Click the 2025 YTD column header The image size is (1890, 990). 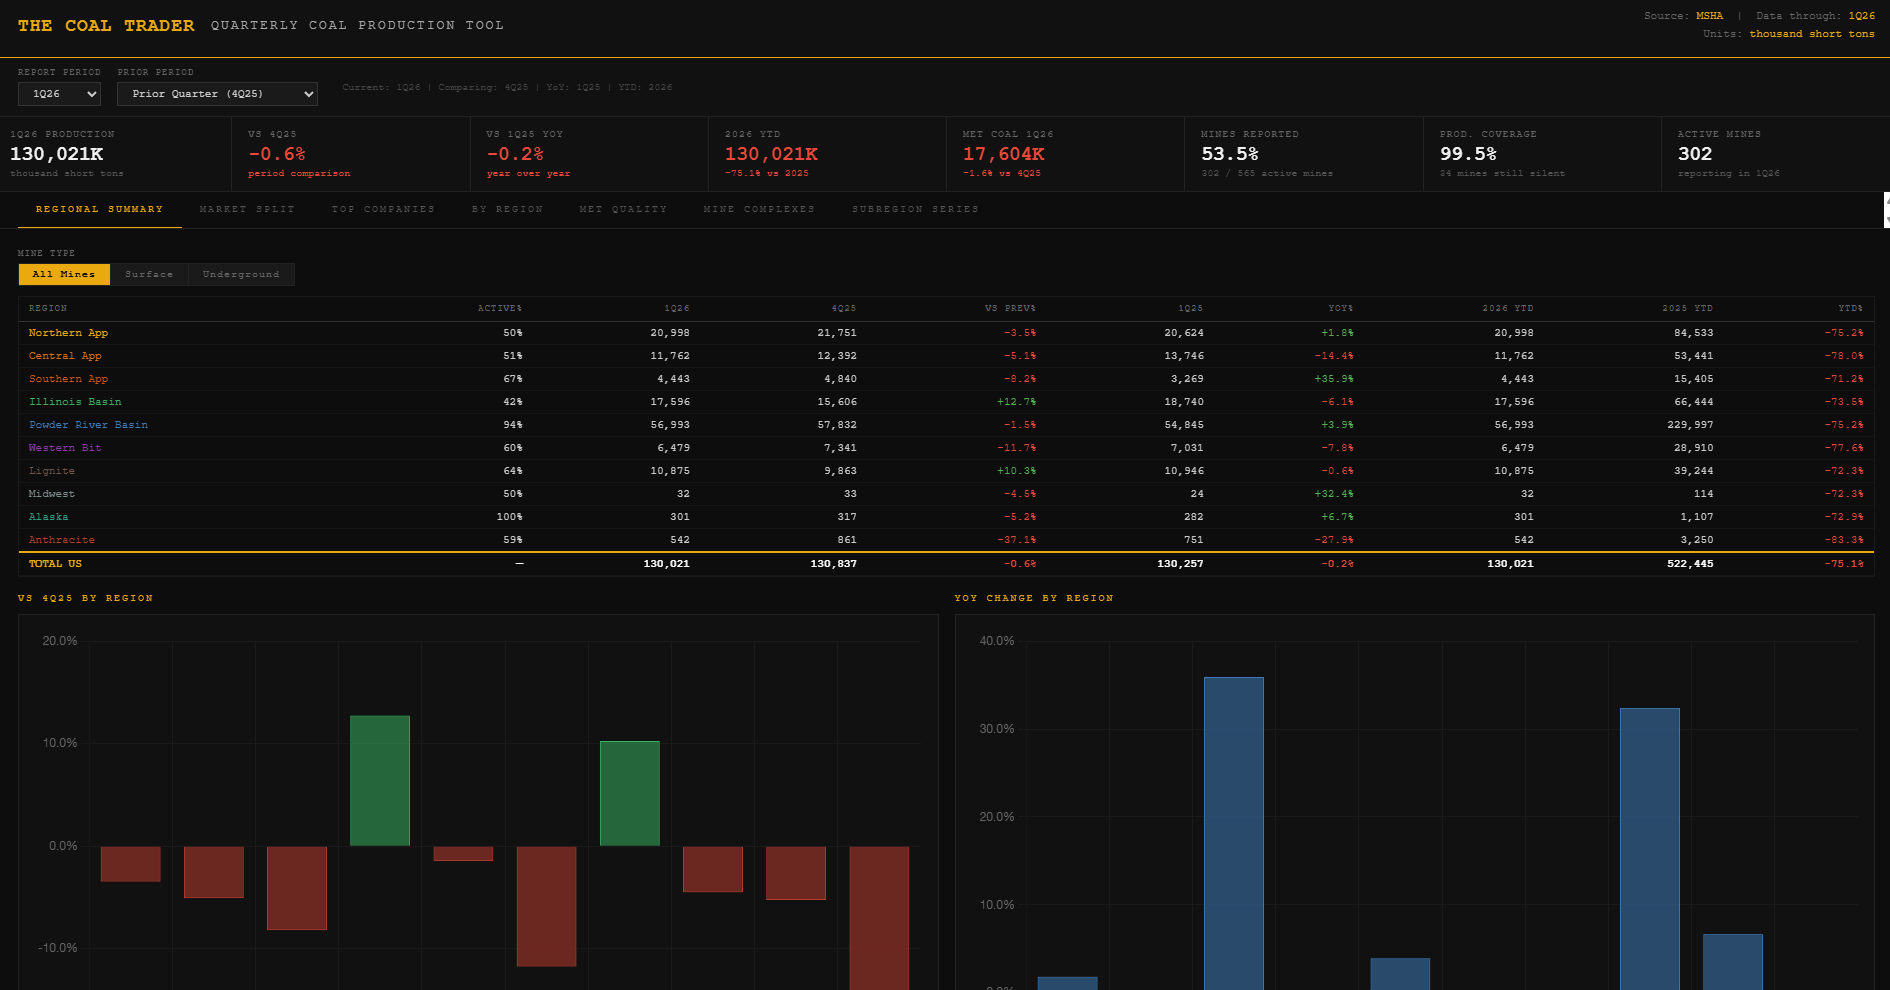coord(1688,308)
